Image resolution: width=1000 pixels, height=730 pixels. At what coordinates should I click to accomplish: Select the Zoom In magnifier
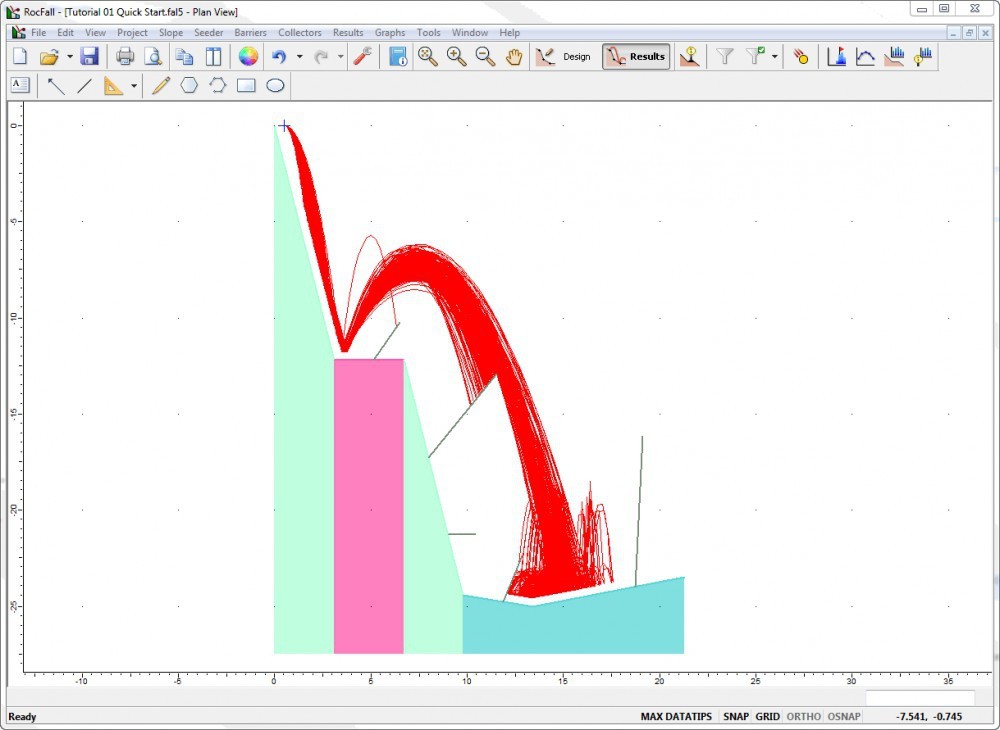click(457, 57)
